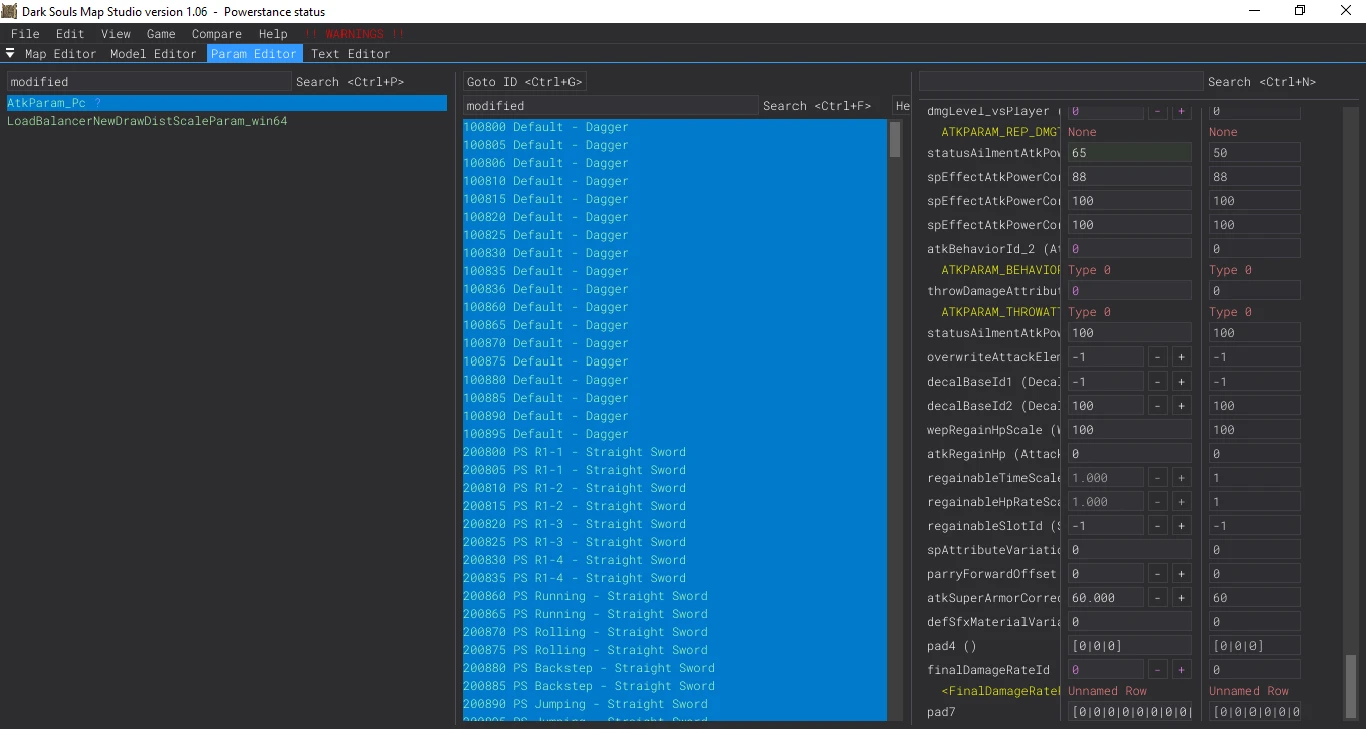Viewport: 1366px width, 729px height.
Task: Increase the decalBaseId2 value with plus
Action: point(1181,406)
